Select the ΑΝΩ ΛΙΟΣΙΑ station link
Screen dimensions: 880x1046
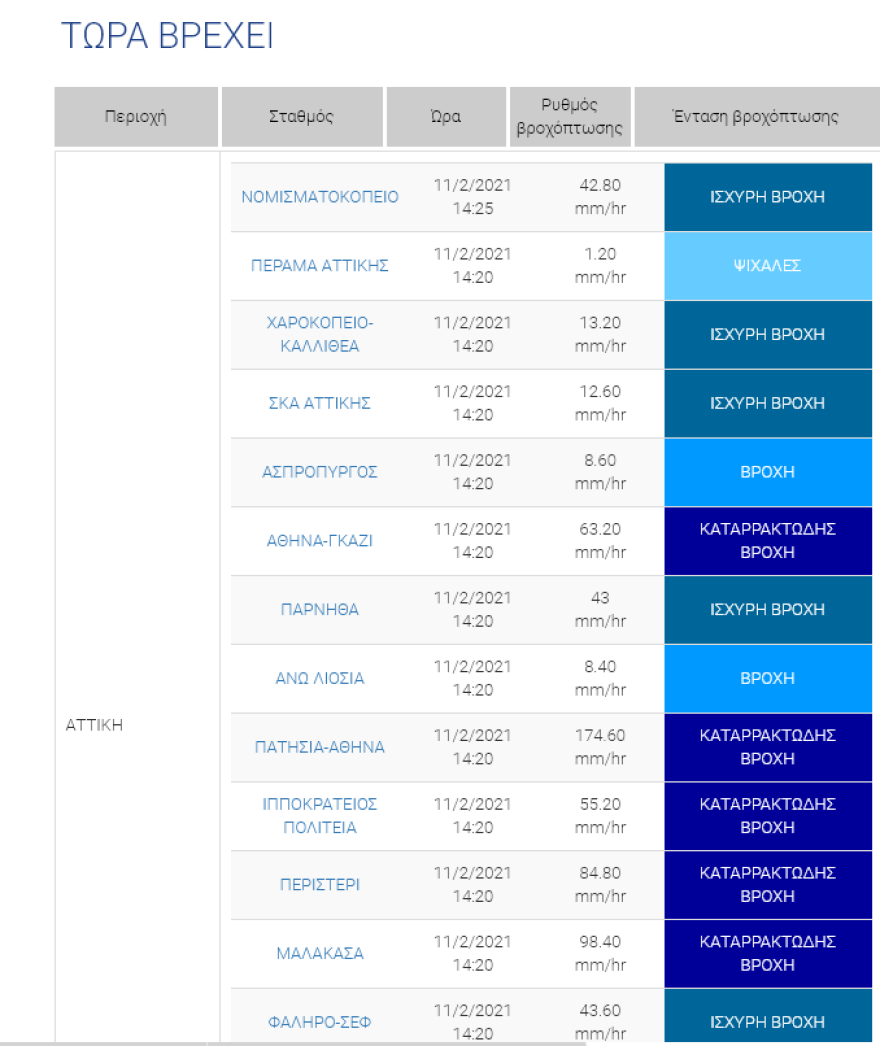point(320,679)
